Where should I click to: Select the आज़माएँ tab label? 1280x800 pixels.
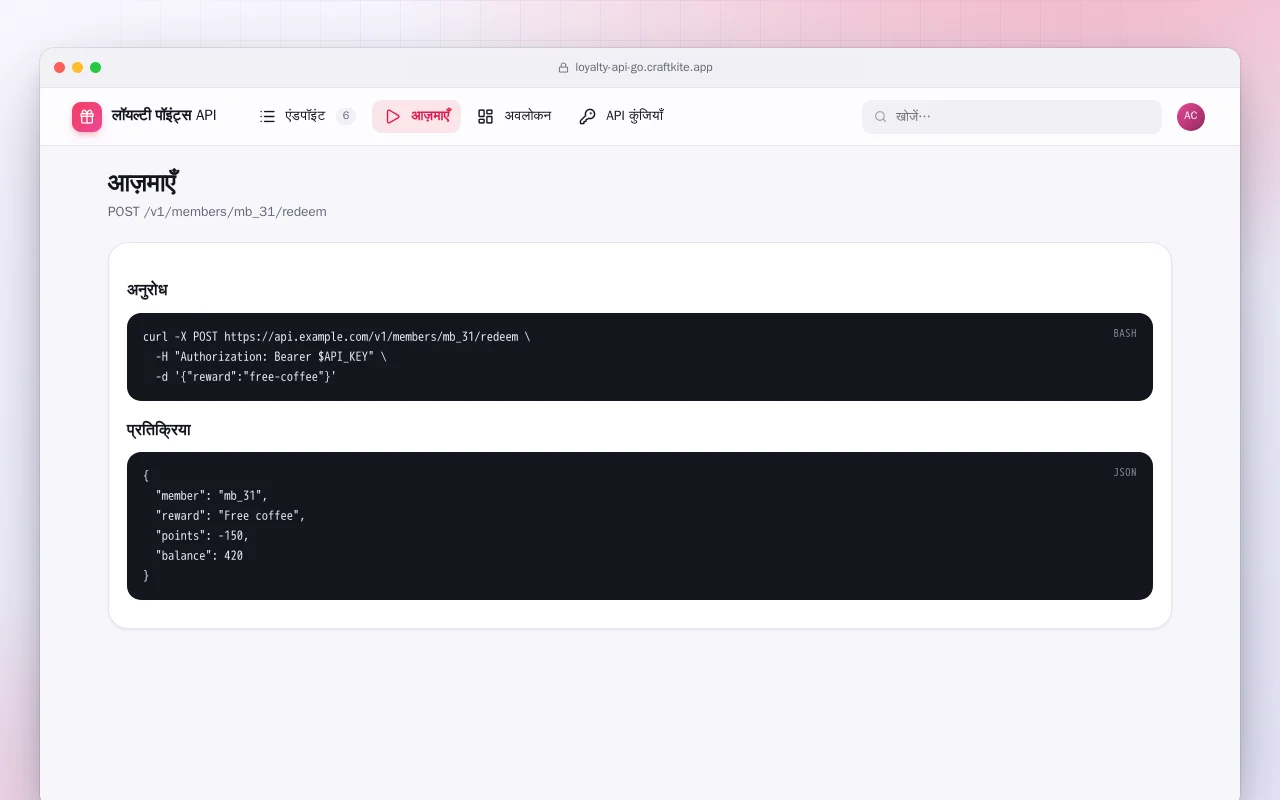431,116
